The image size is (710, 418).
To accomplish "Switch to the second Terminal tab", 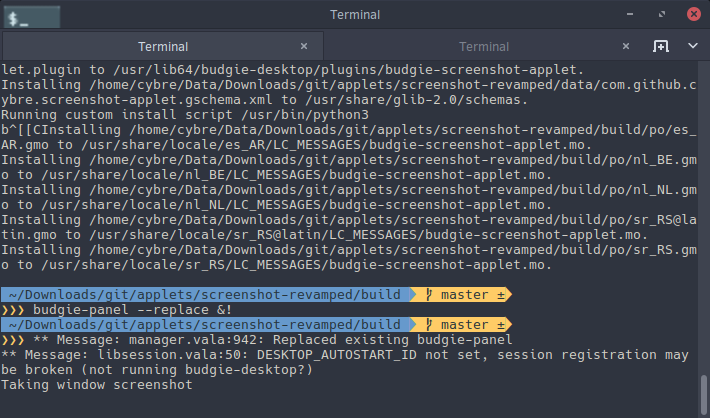I will [484, 46].
